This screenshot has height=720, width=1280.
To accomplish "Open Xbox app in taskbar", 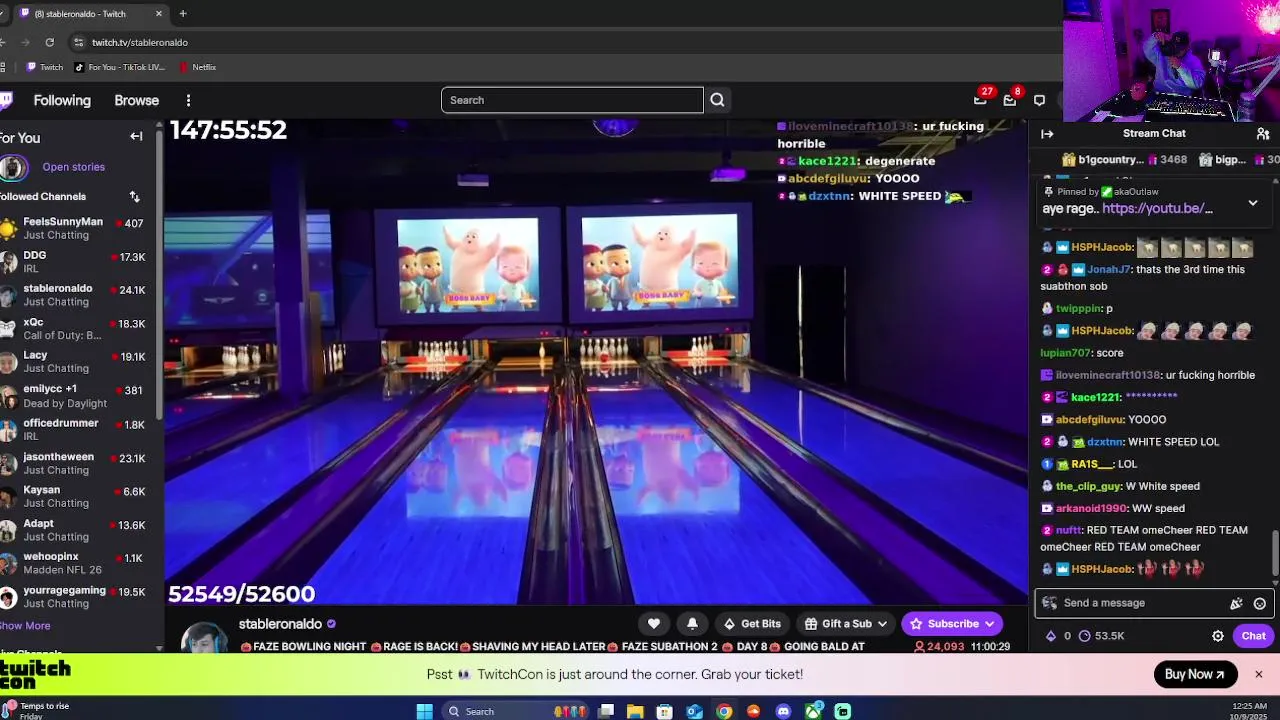I will tap(814, 711).
